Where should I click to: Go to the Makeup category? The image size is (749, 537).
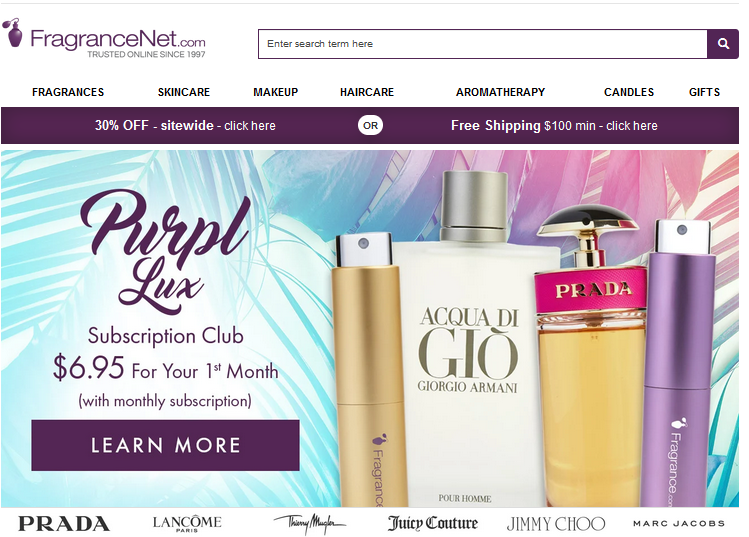click(x=276, y=92)
